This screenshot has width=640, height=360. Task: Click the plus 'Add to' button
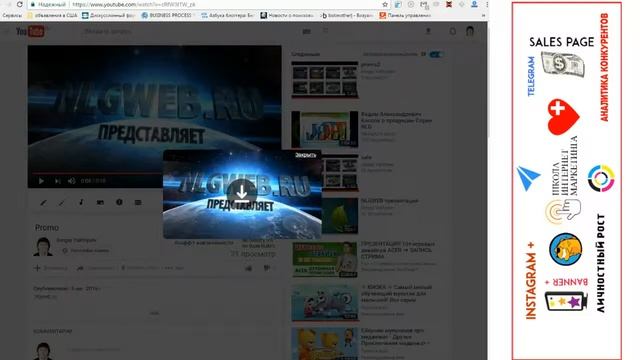[51, 268]
